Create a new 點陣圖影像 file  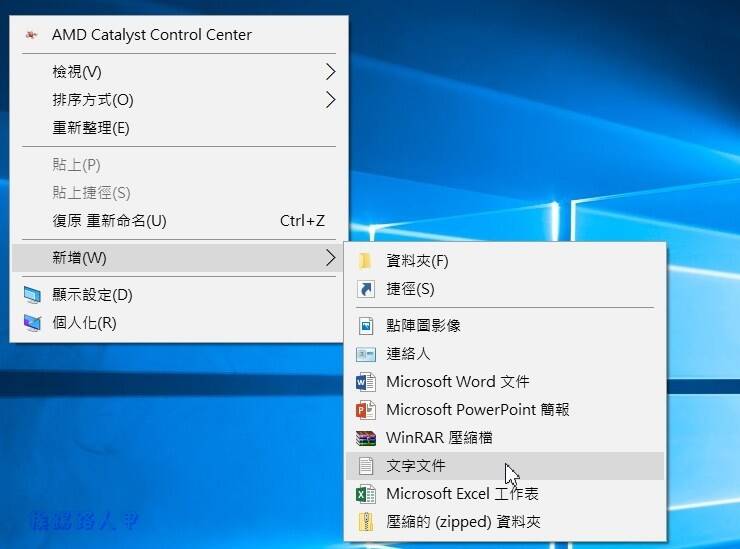point(505,326)
